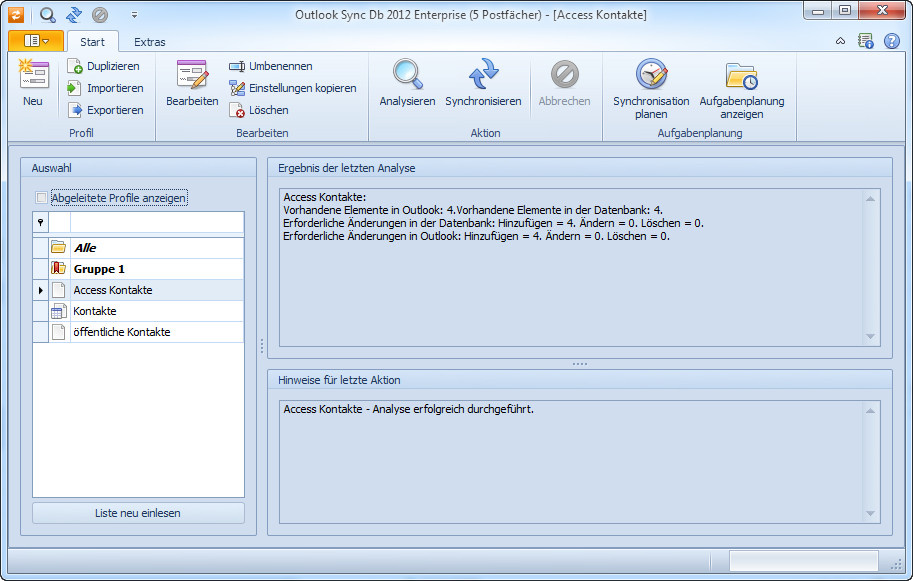The image size is (913, 581).
Task: Click 'Erforderliche Änderungen in Outlook' line
Action: coord(476,236)
